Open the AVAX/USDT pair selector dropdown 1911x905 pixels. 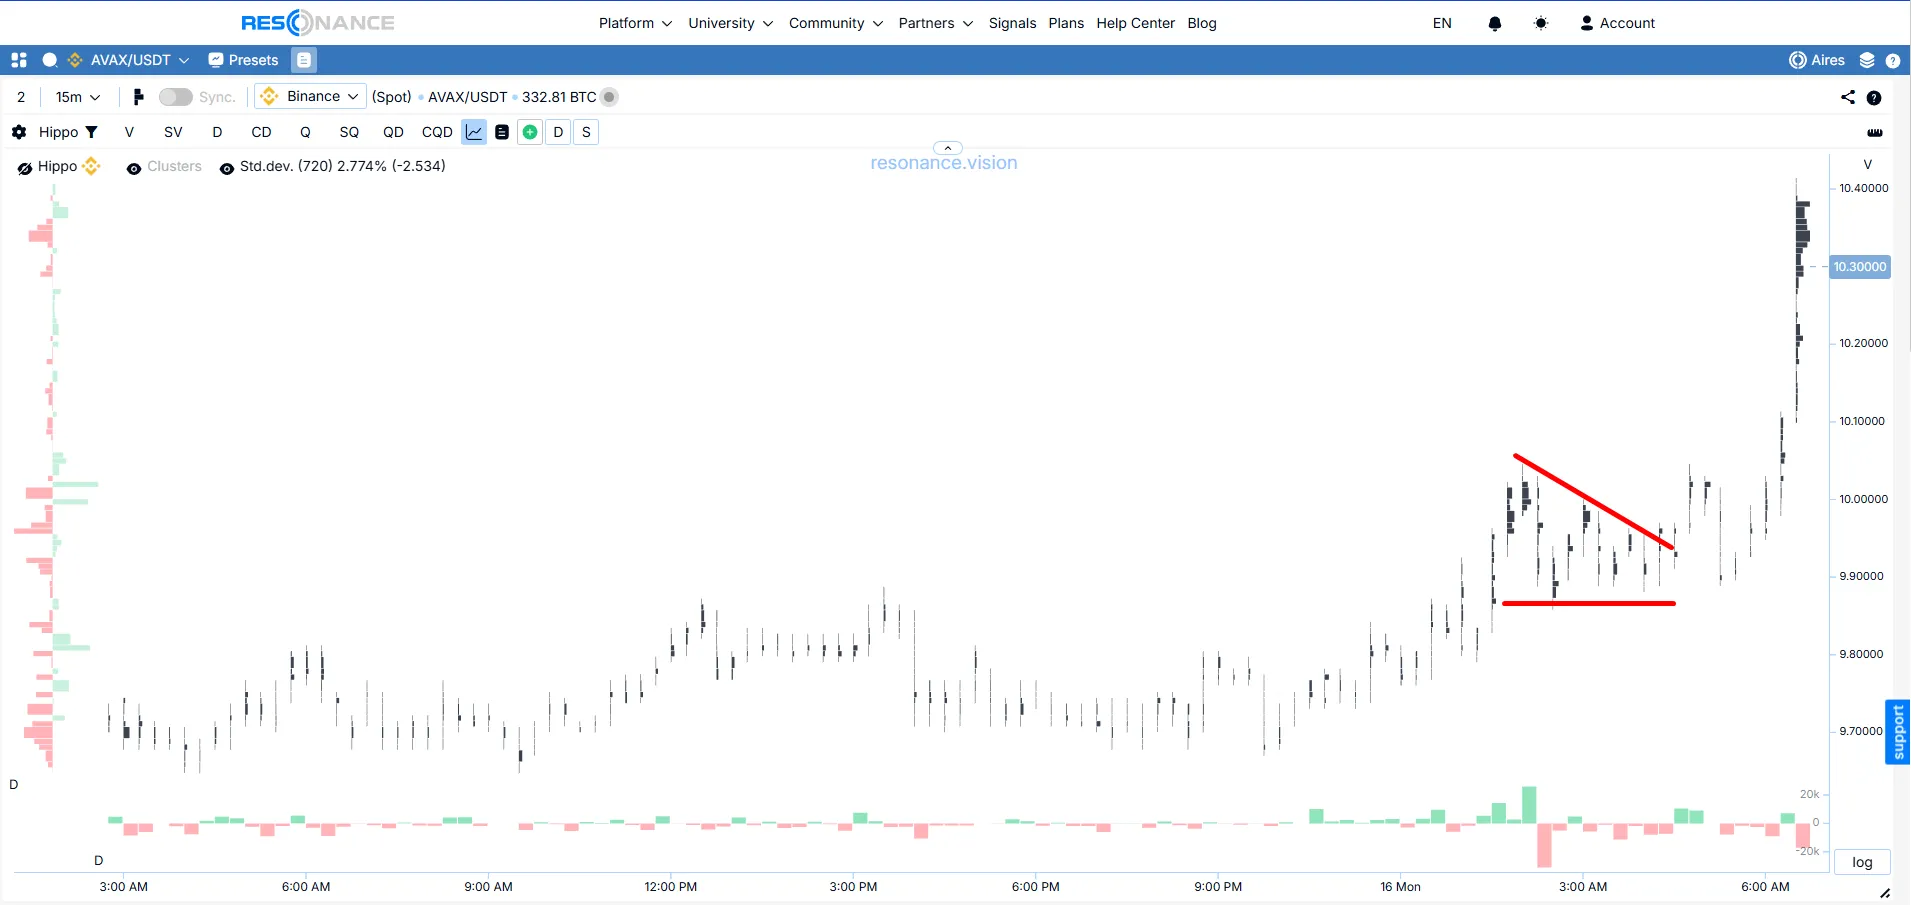pos(137,60)
